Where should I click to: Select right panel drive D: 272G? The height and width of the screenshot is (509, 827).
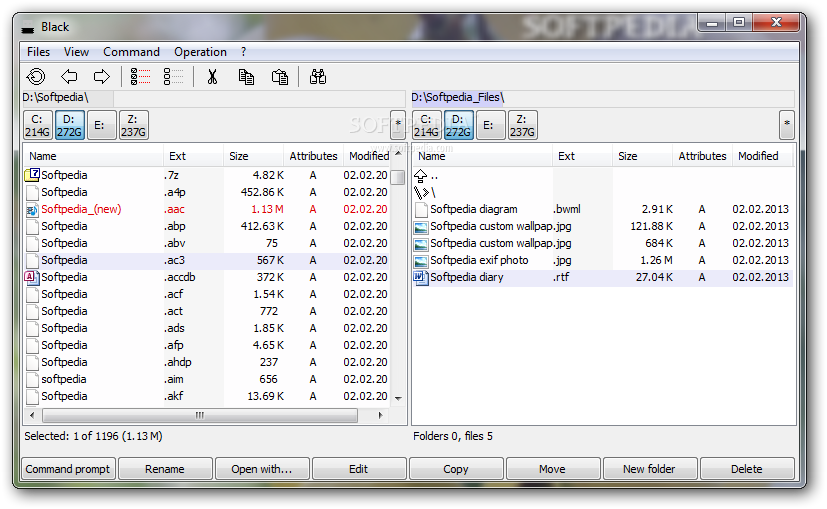coord(458,125)
